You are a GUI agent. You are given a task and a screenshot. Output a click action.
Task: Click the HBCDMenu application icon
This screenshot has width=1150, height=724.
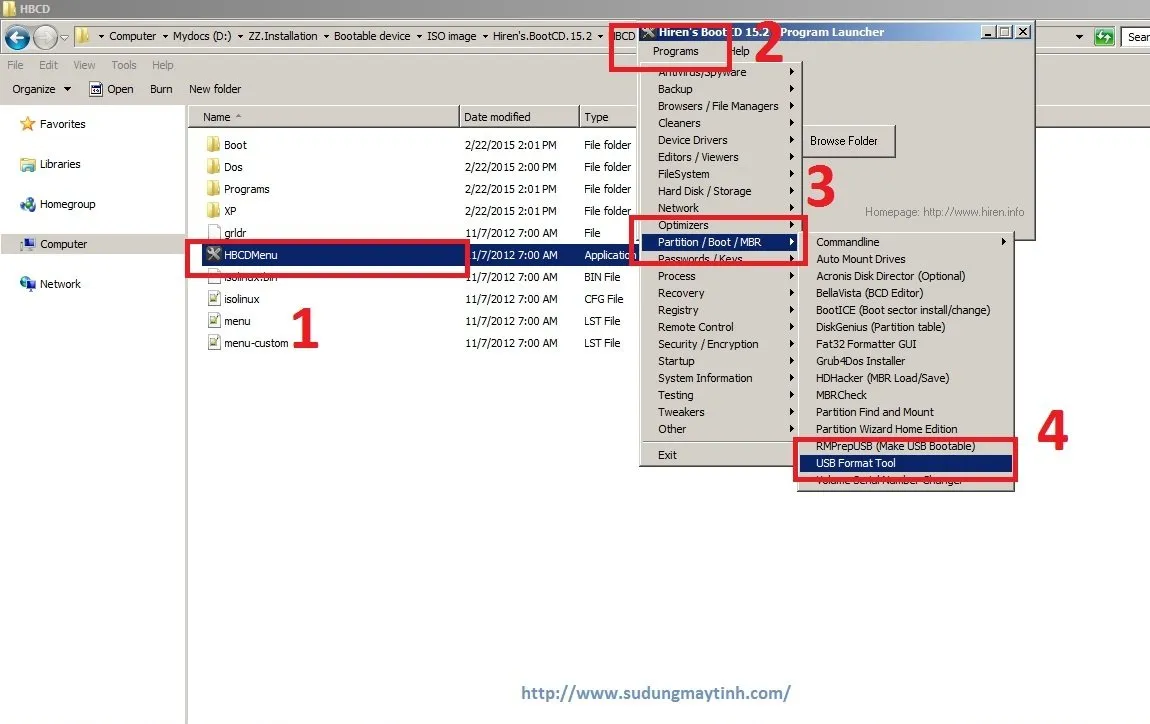(213, 255)
